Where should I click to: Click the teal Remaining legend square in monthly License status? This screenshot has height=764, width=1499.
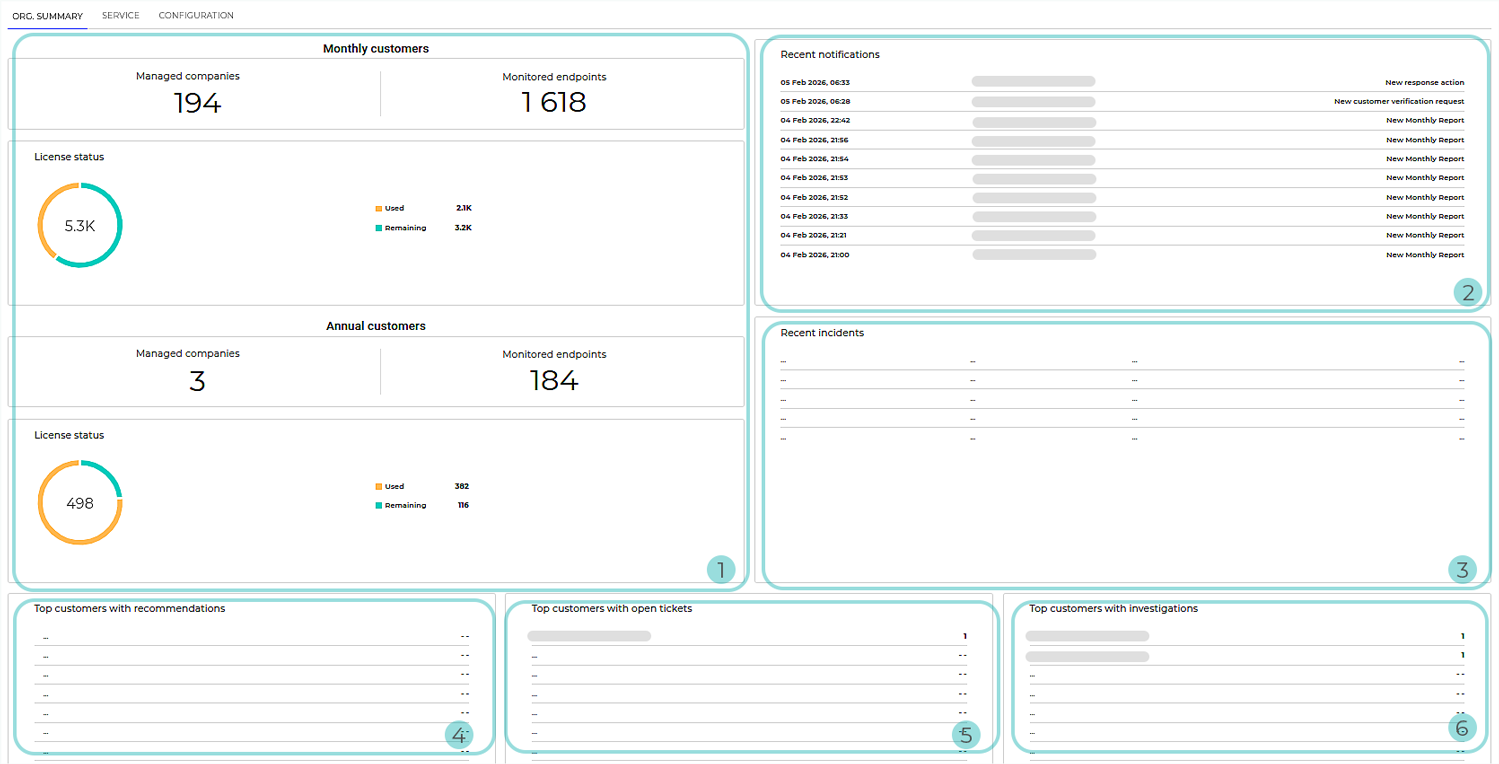378,227
